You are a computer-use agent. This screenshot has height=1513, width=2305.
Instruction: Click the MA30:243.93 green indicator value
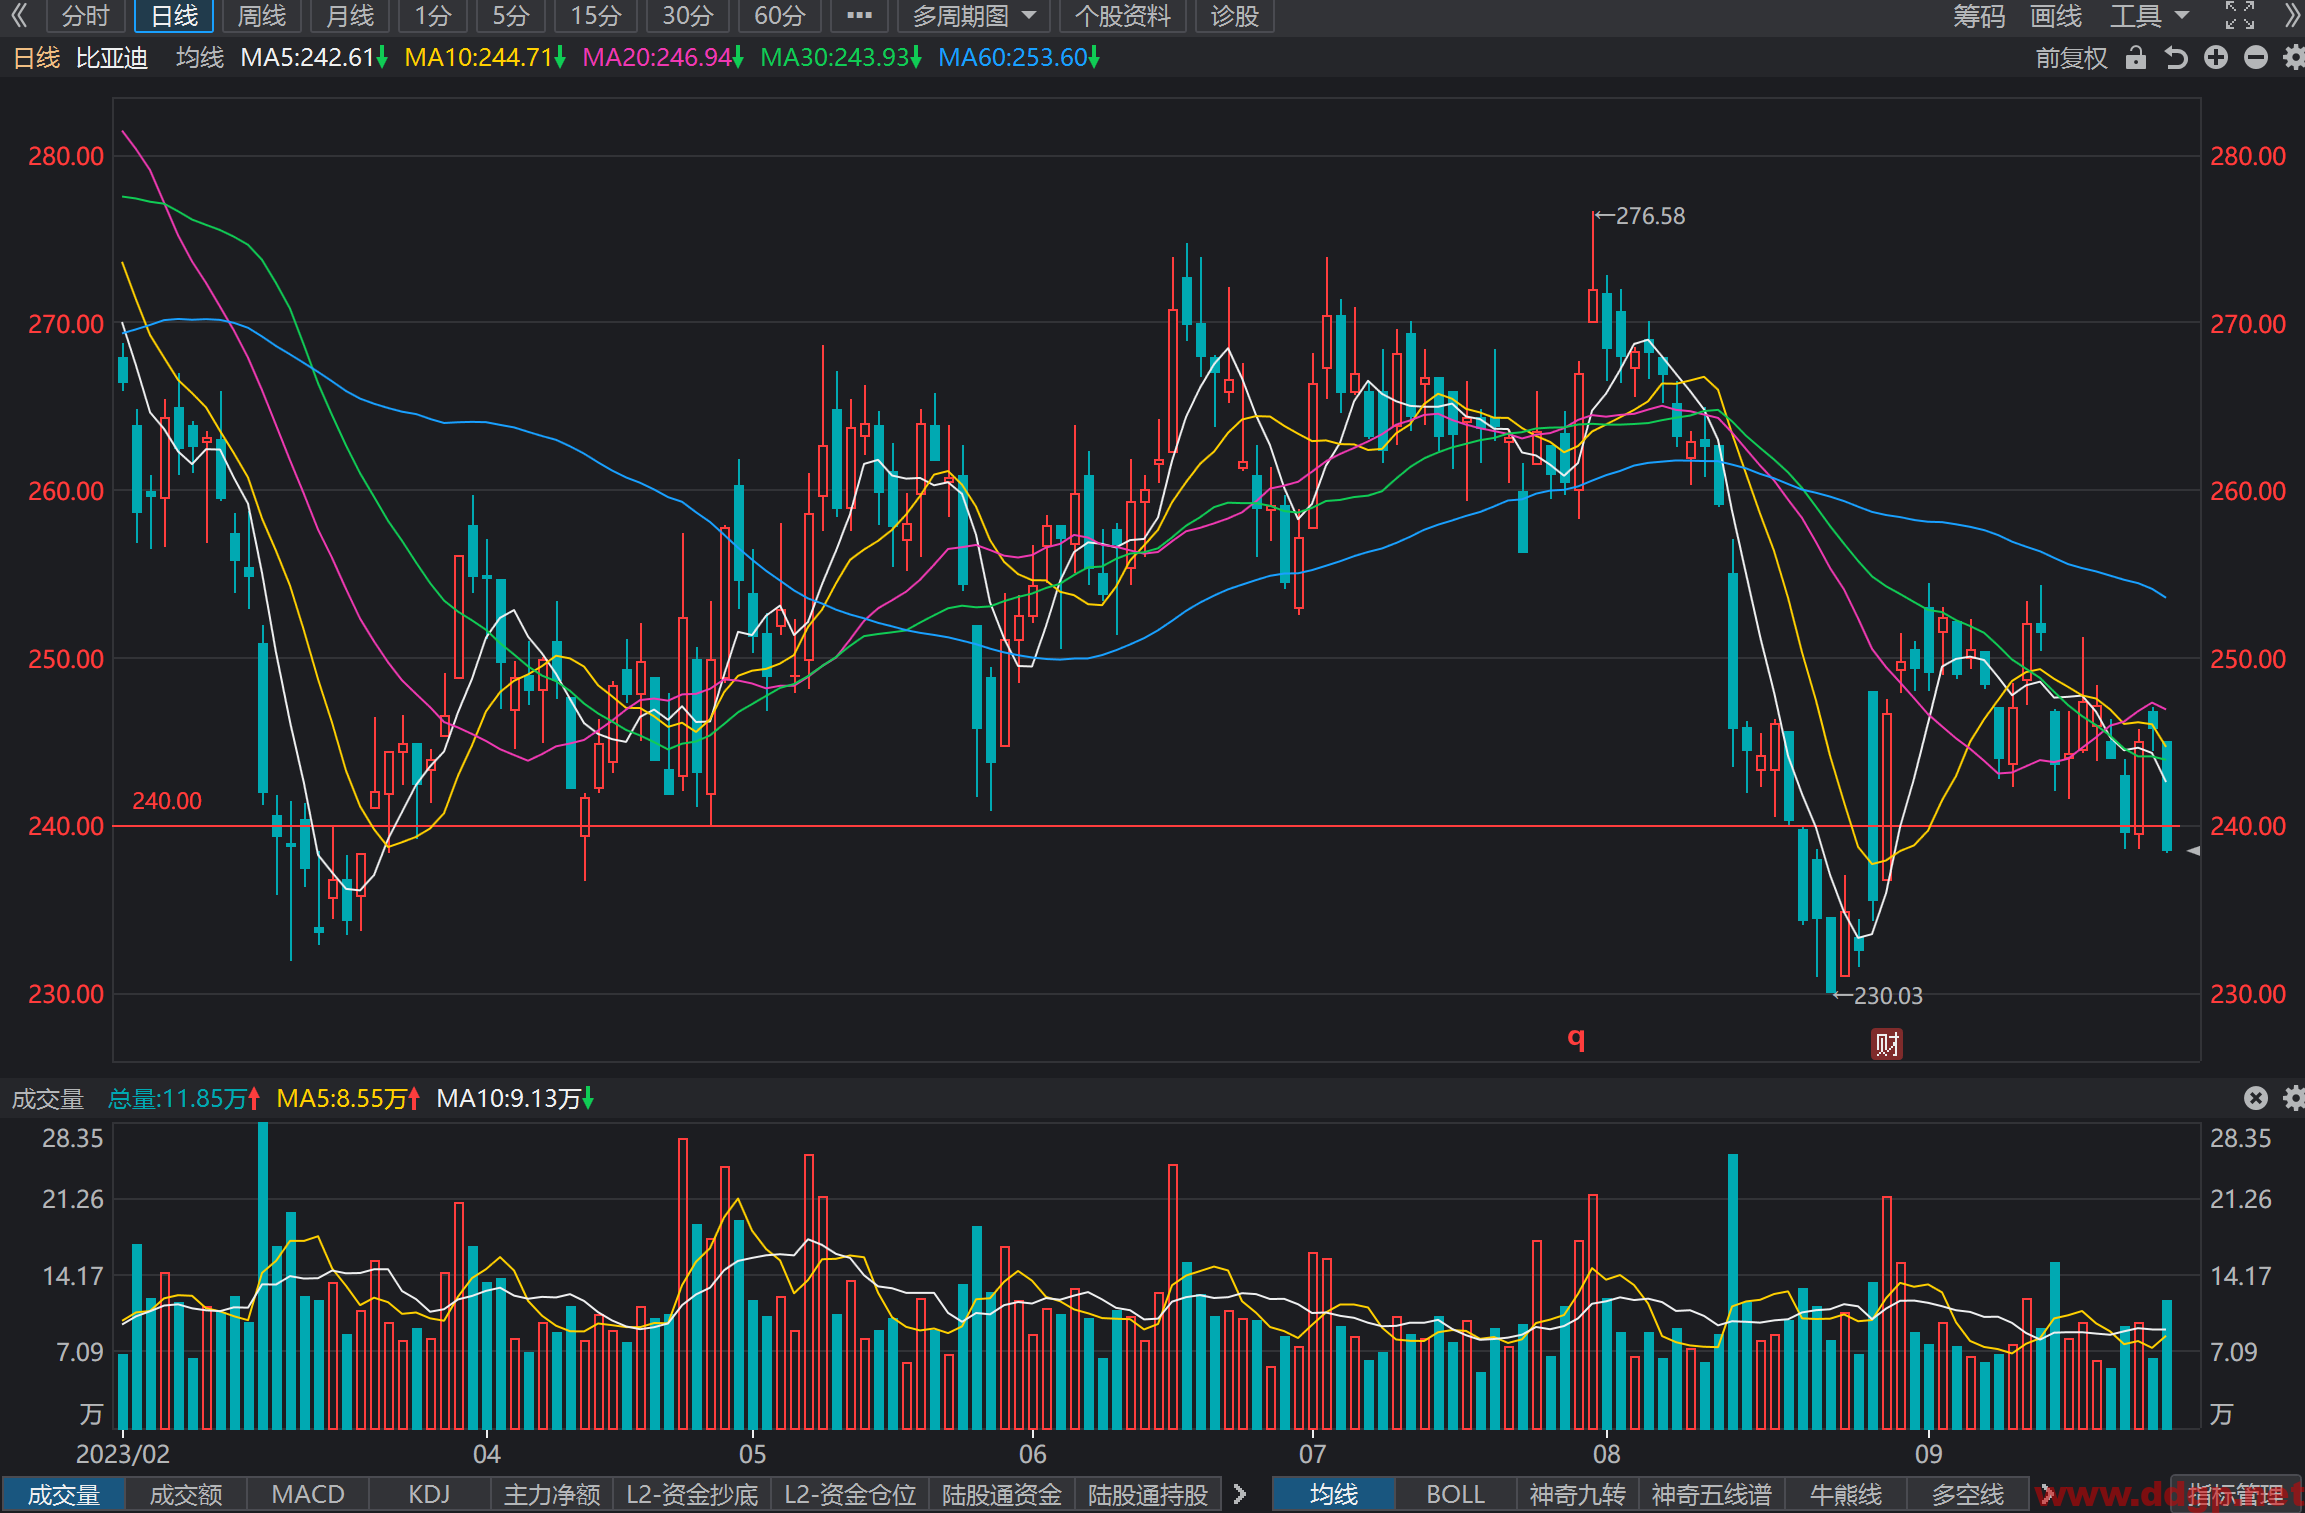click(841, 58)
